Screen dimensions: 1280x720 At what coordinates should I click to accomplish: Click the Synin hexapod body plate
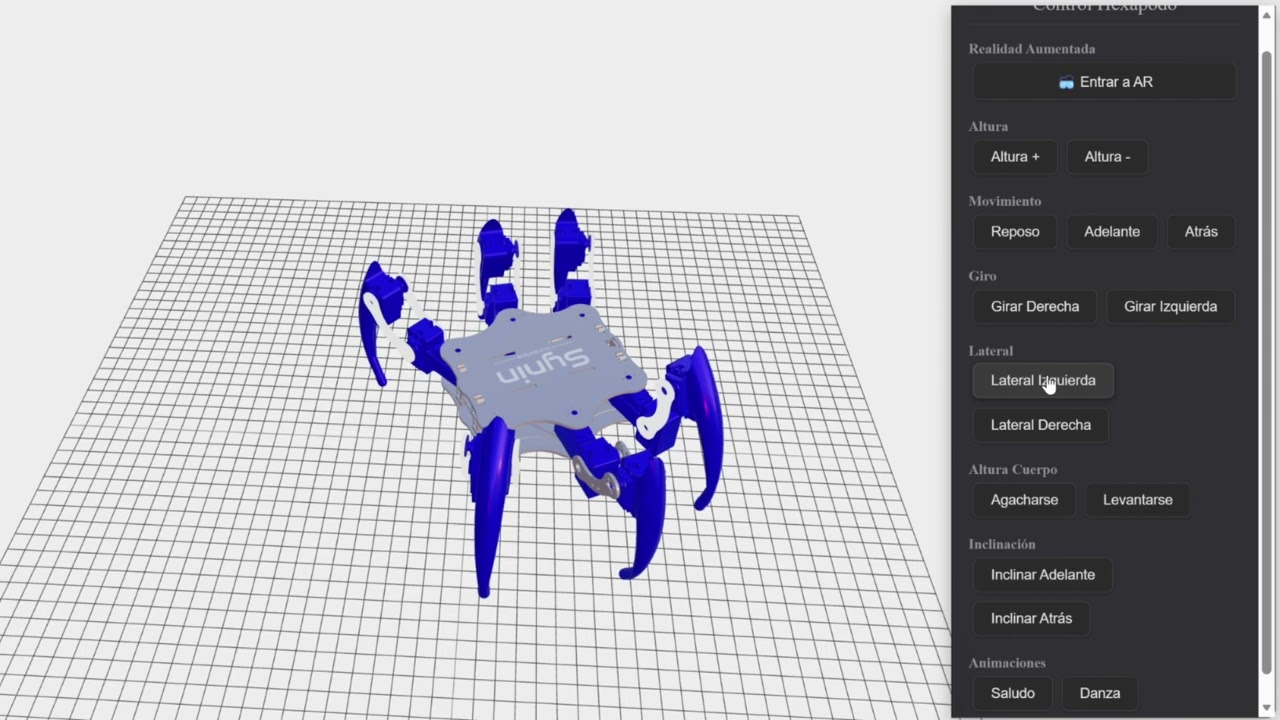click(545, 367)
